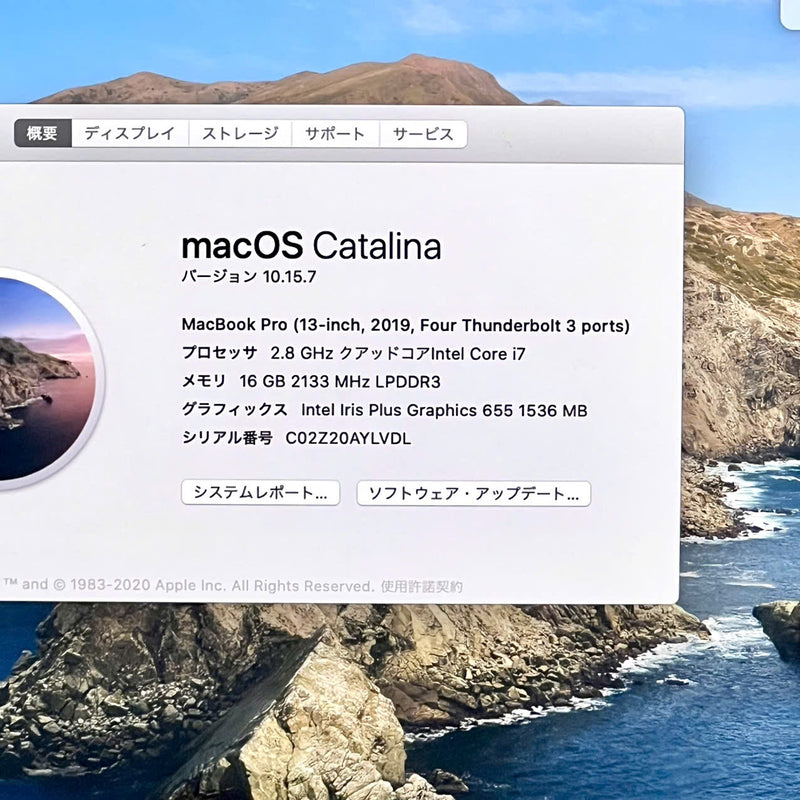Click the シリアル番号 label
800x800 pixels.
[227, 438]
